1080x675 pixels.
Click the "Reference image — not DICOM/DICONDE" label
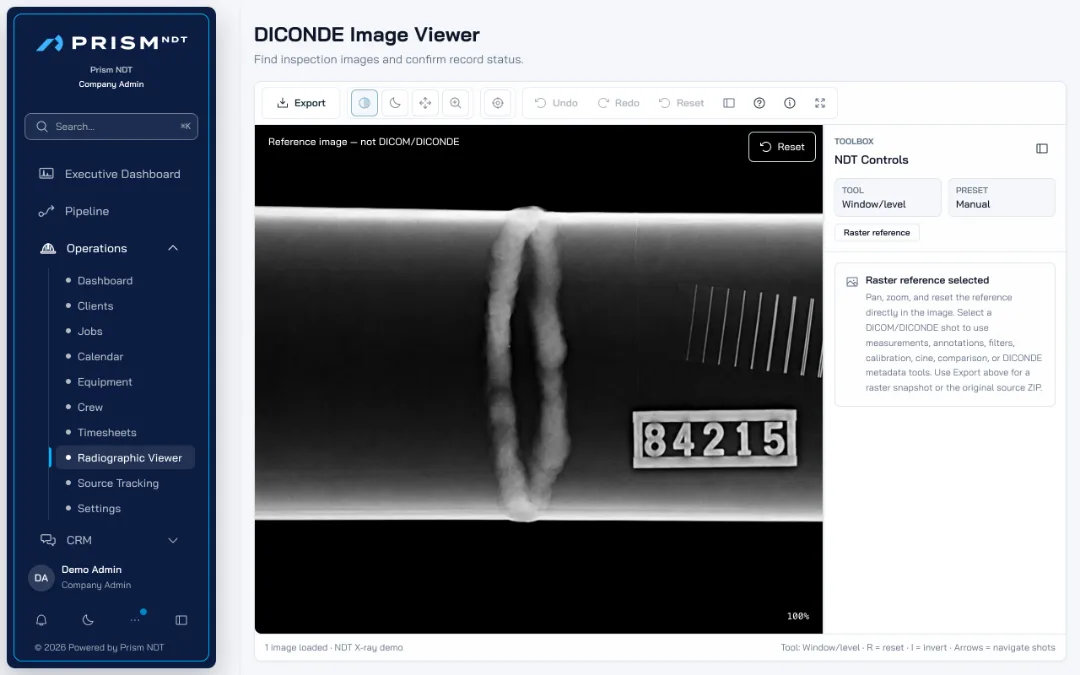point(364,142)
